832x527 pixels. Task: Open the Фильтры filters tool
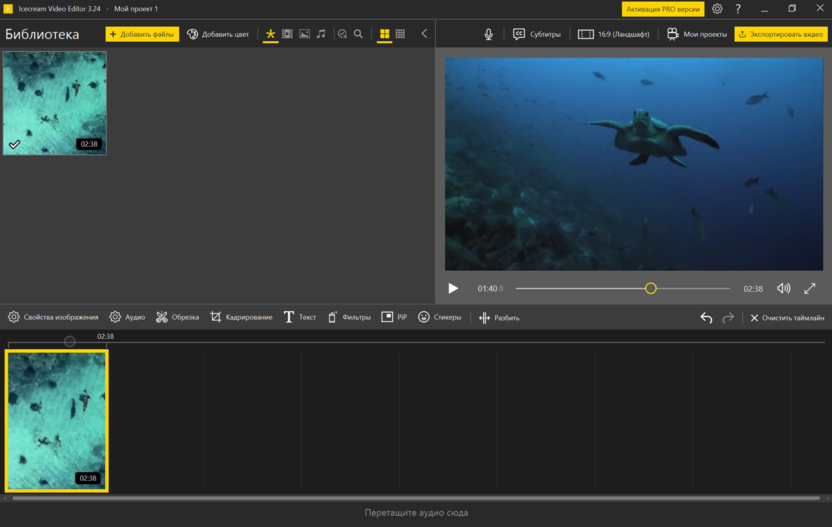click(349, 317)
